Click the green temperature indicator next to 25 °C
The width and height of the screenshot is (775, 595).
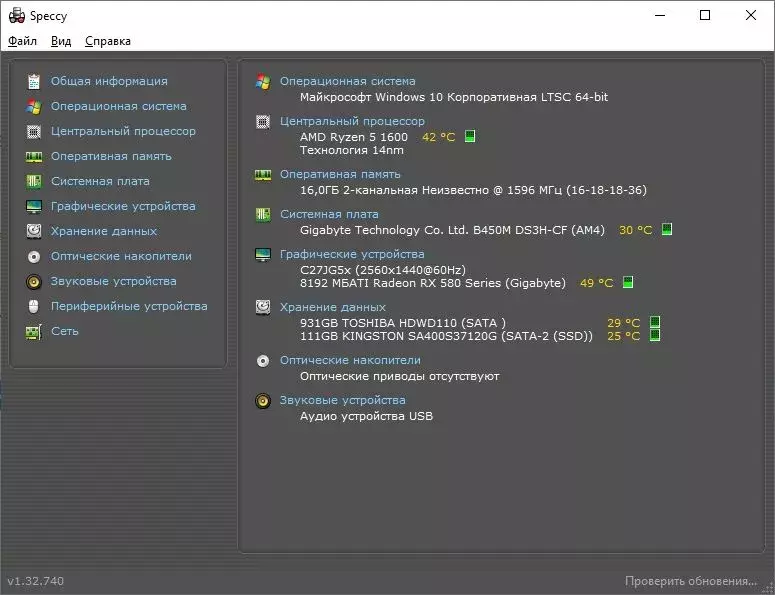pyautogui.click(x=654, y=335)
